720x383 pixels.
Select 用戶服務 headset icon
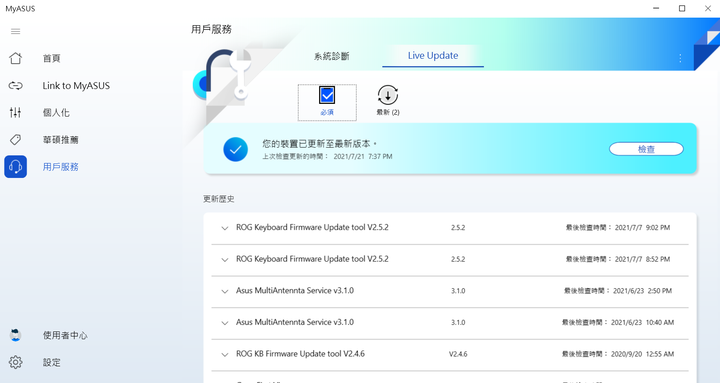(x=16, y=167)
